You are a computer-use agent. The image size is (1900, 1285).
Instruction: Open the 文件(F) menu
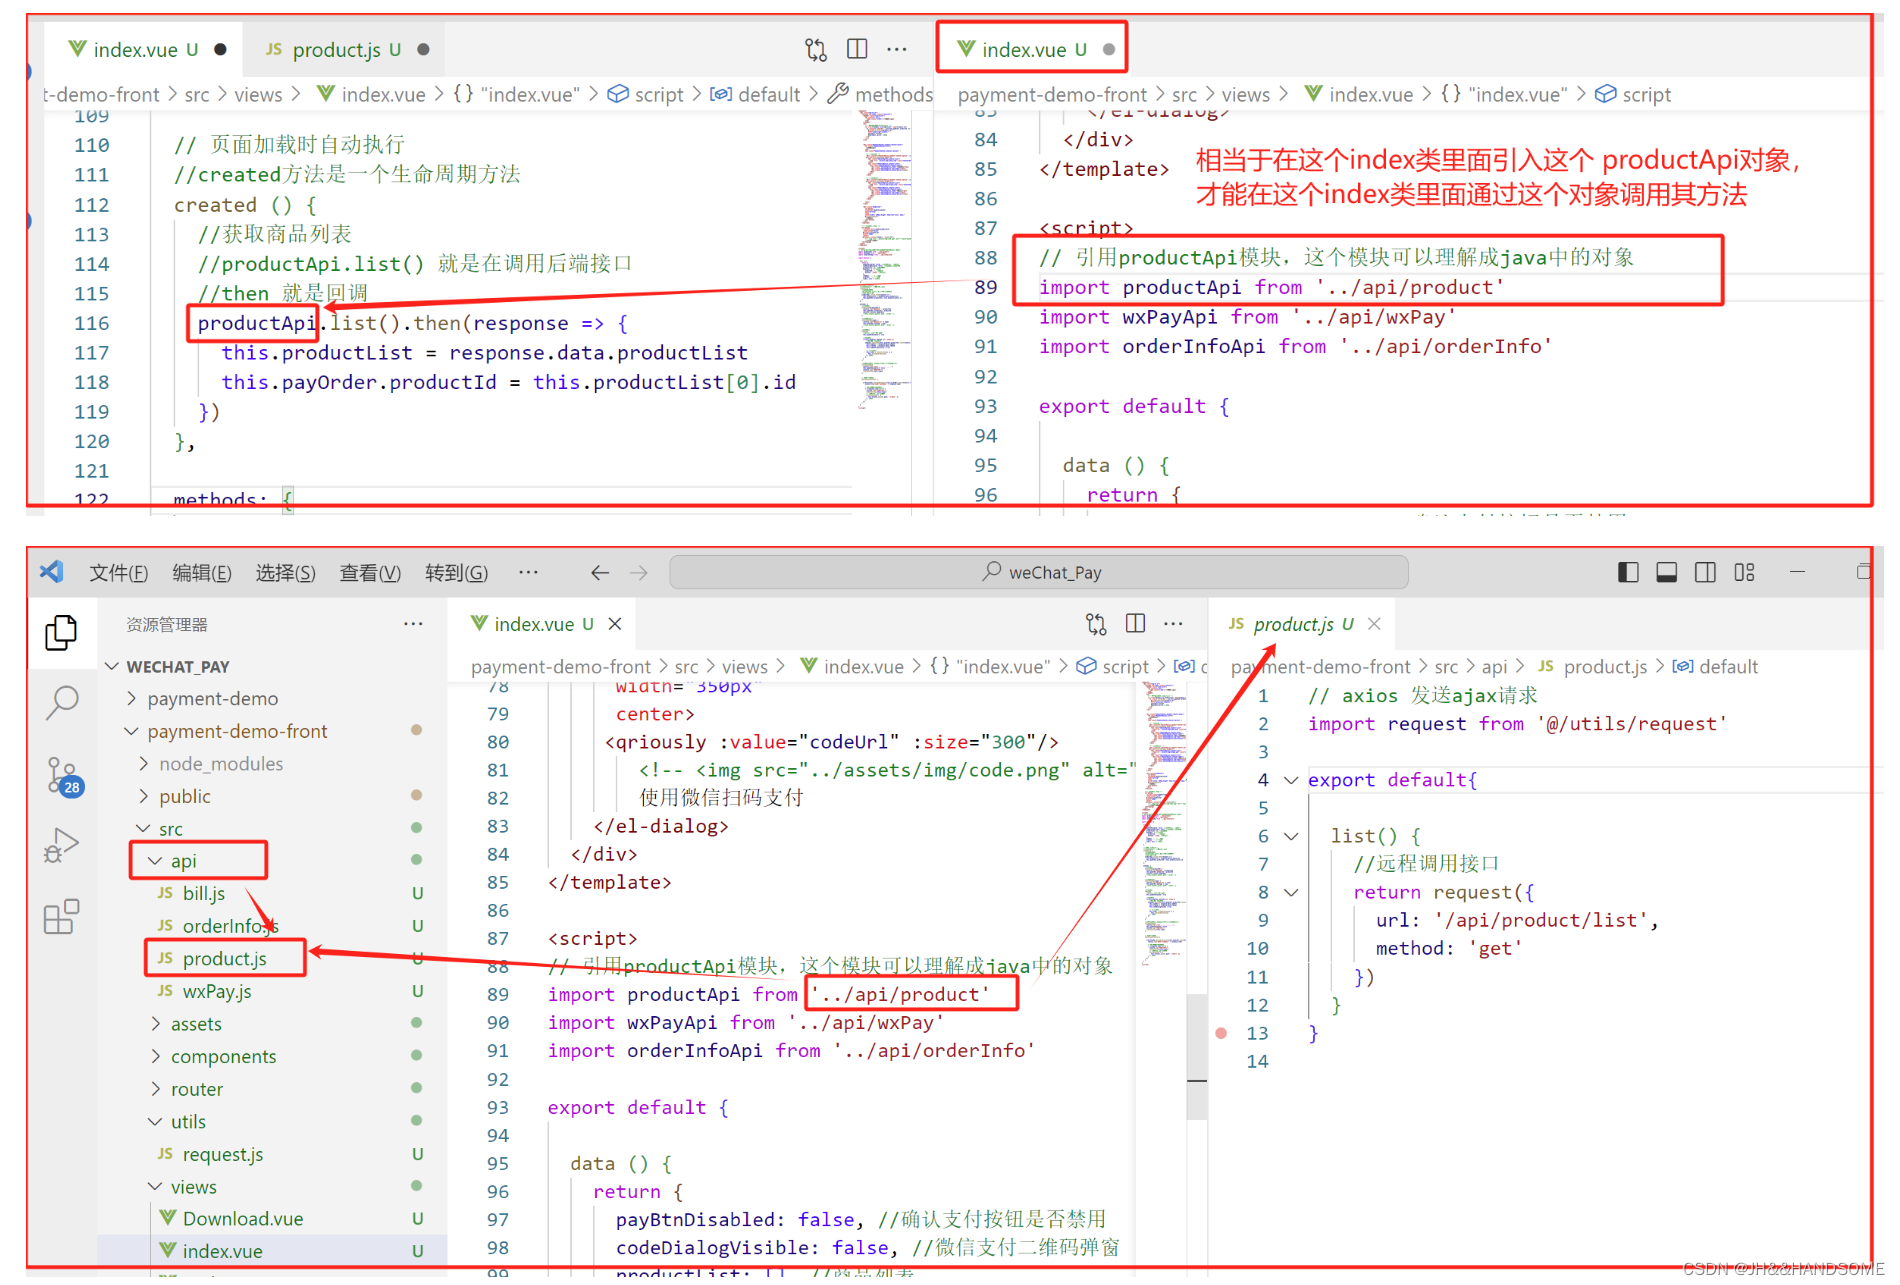coord(119,572)
